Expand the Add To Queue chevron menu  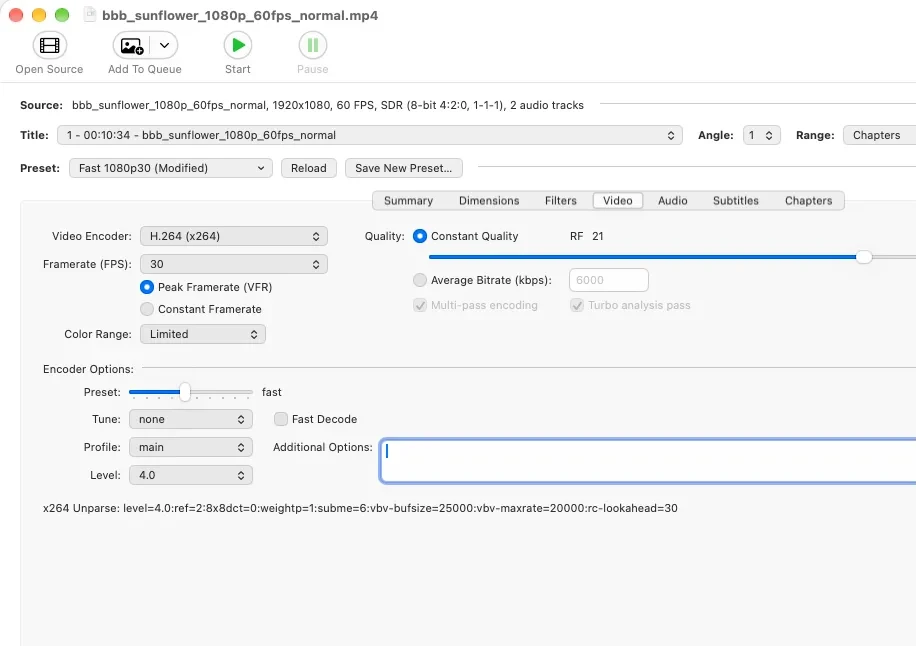164,45
